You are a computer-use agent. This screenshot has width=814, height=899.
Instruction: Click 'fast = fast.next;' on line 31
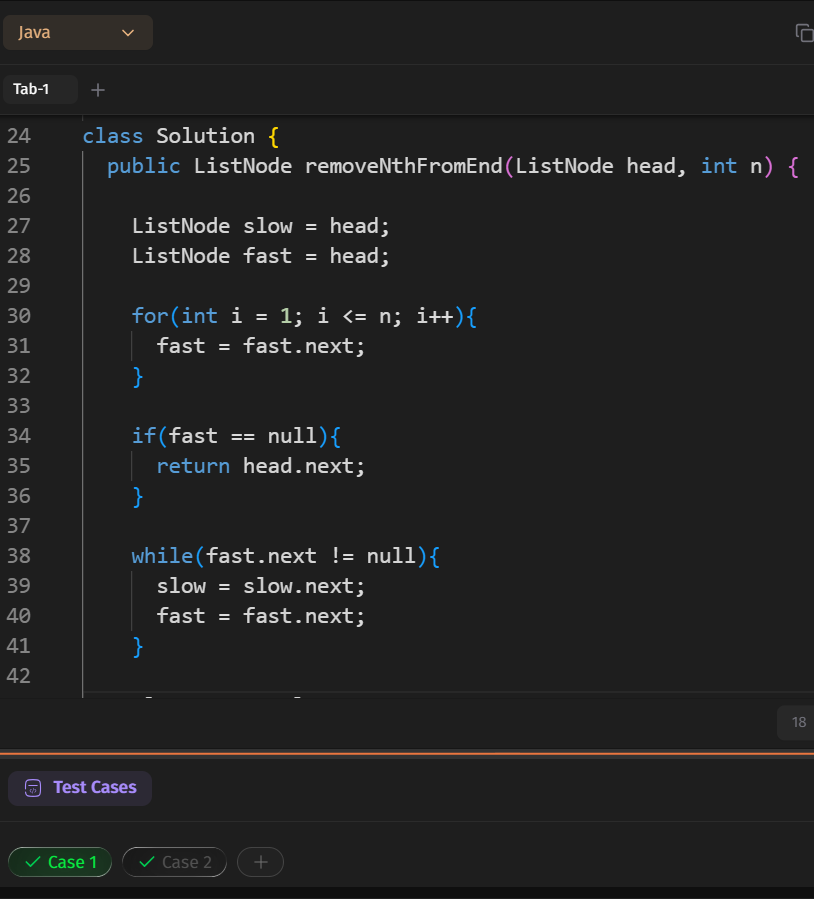[x=260, y=346]
